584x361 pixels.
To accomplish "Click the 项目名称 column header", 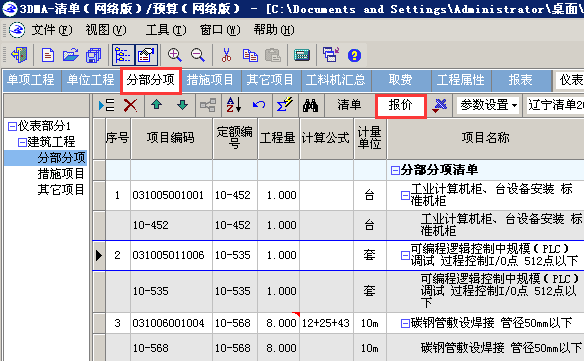I will [485, 139].
